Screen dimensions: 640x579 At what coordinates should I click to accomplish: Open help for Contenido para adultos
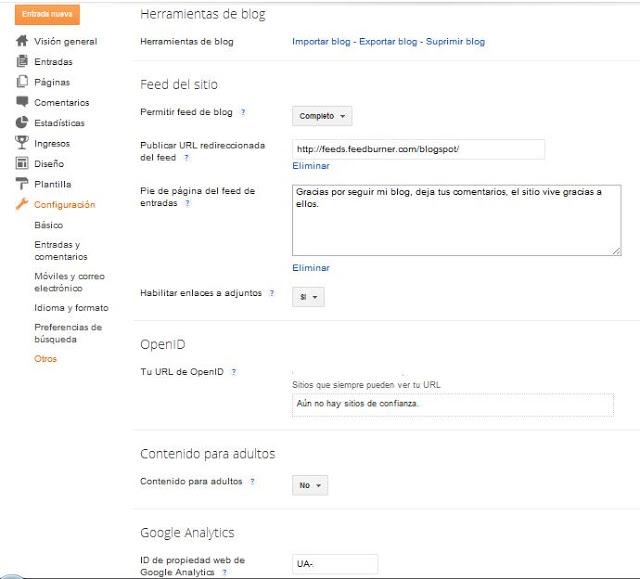point(253,481)
